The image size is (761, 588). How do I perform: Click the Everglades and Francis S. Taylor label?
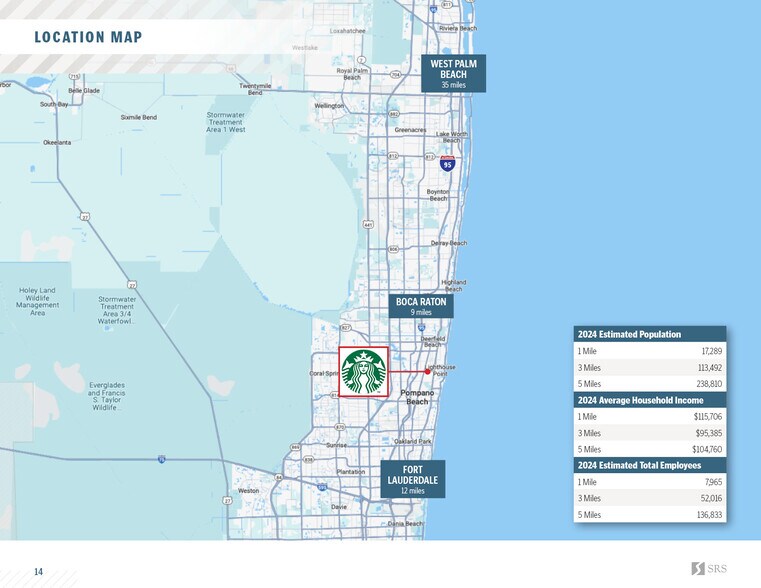click(x=107, y=396)
